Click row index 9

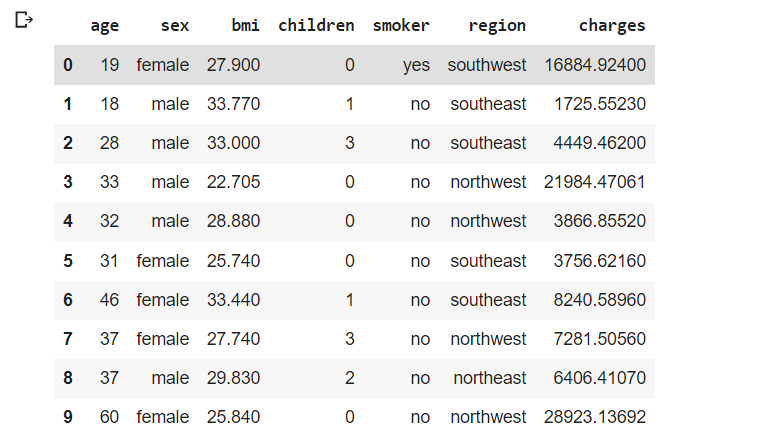point(68,417)
